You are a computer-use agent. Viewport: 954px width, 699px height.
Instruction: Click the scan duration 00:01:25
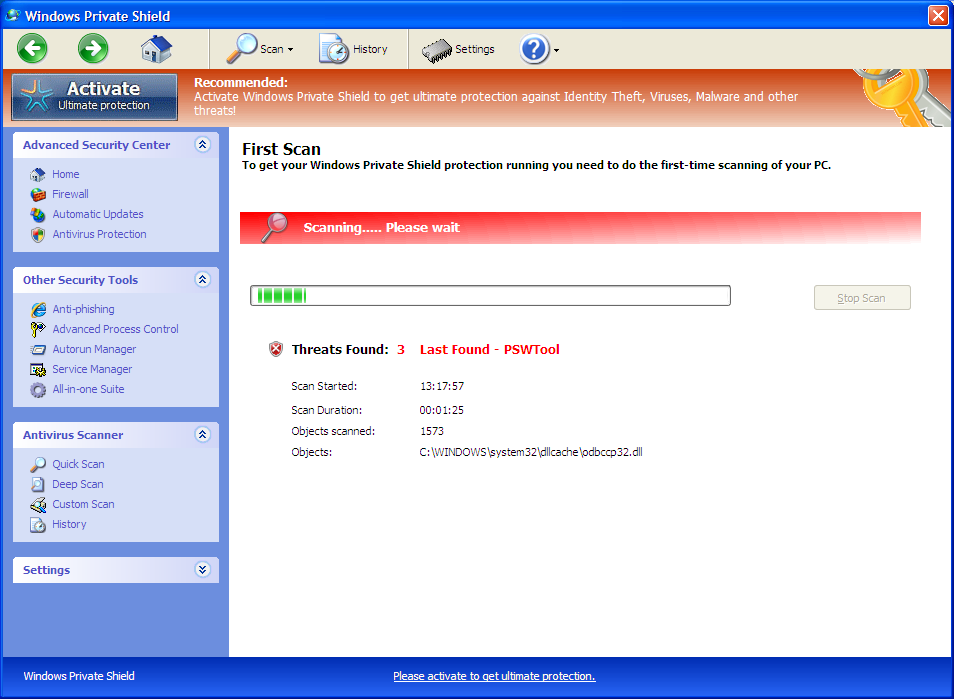pos(442,411)
